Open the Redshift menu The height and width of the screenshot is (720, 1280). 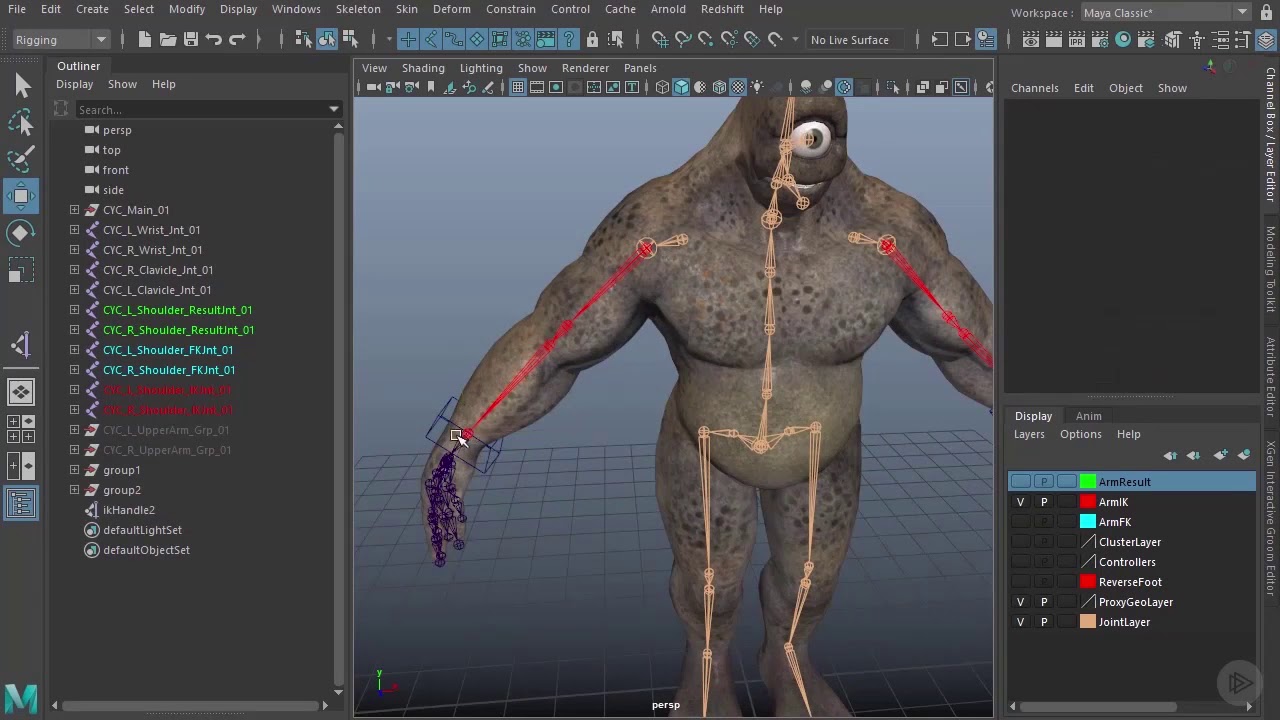click(722, 9)
